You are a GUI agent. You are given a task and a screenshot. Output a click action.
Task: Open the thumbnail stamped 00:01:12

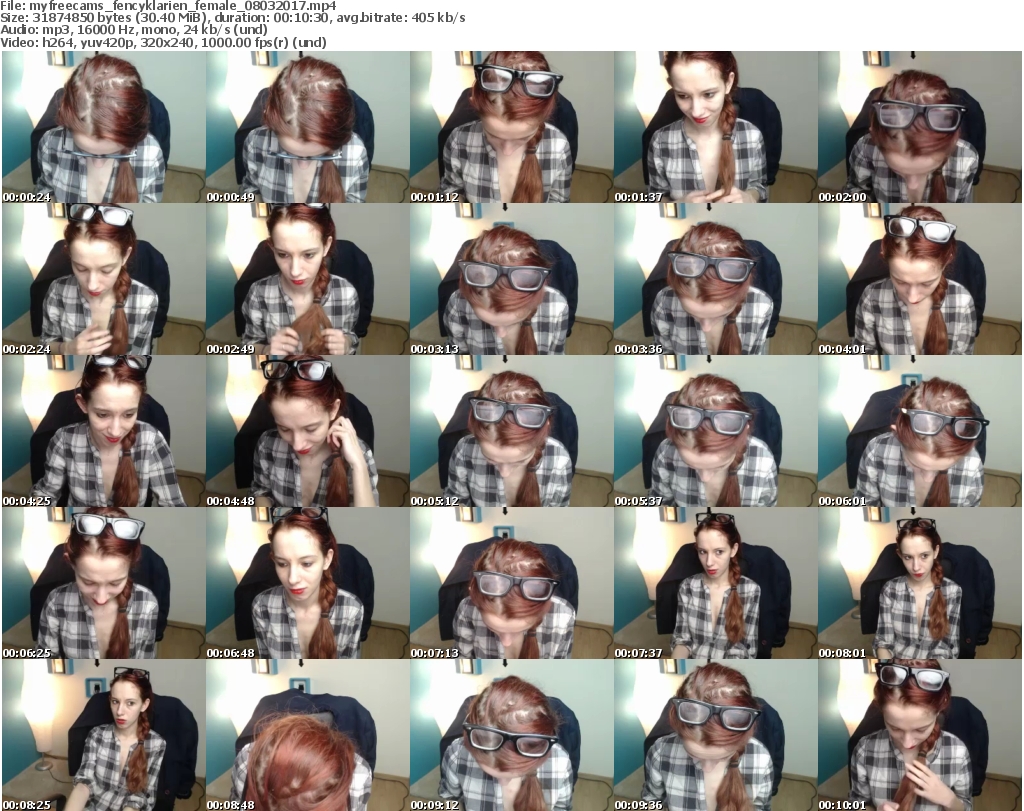pos(511,127)
